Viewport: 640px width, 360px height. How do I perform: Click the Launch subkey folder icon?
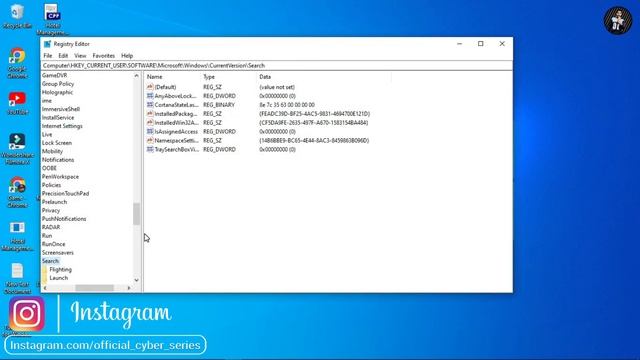pyautogui.click(x=45, y=278)
